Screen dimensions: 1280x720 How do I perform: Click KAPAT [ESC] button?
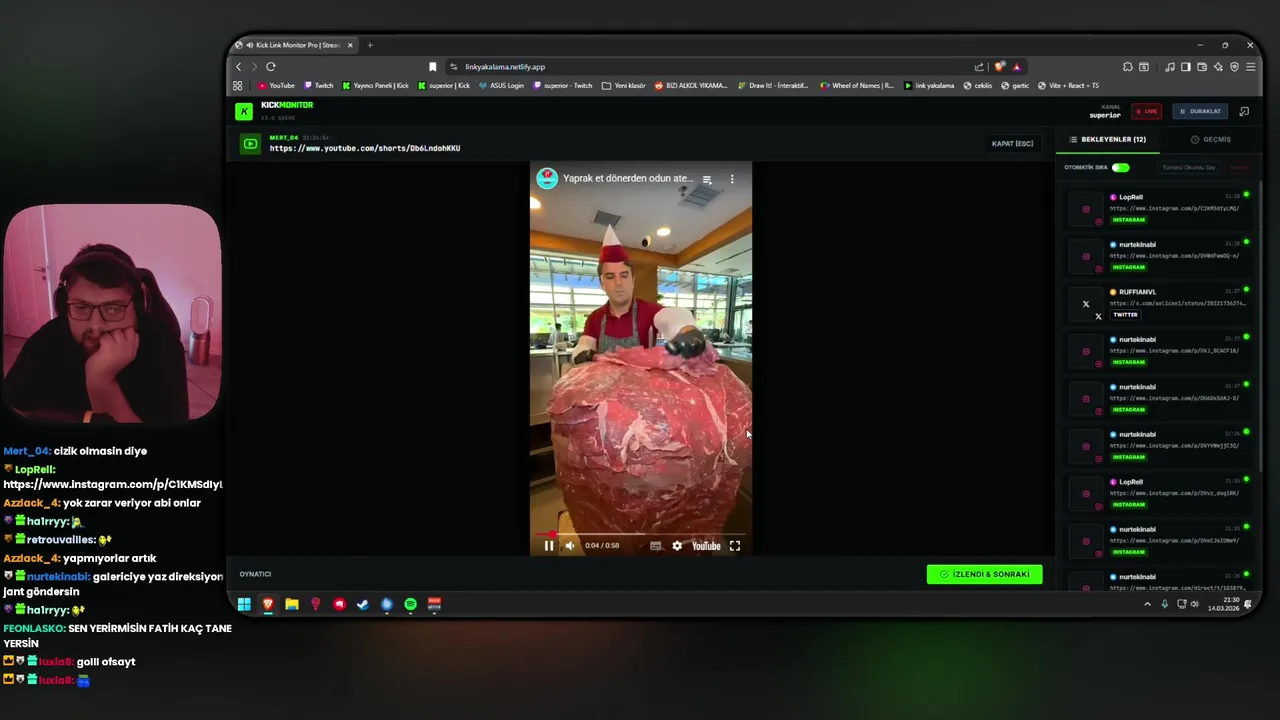[1012, 143]
